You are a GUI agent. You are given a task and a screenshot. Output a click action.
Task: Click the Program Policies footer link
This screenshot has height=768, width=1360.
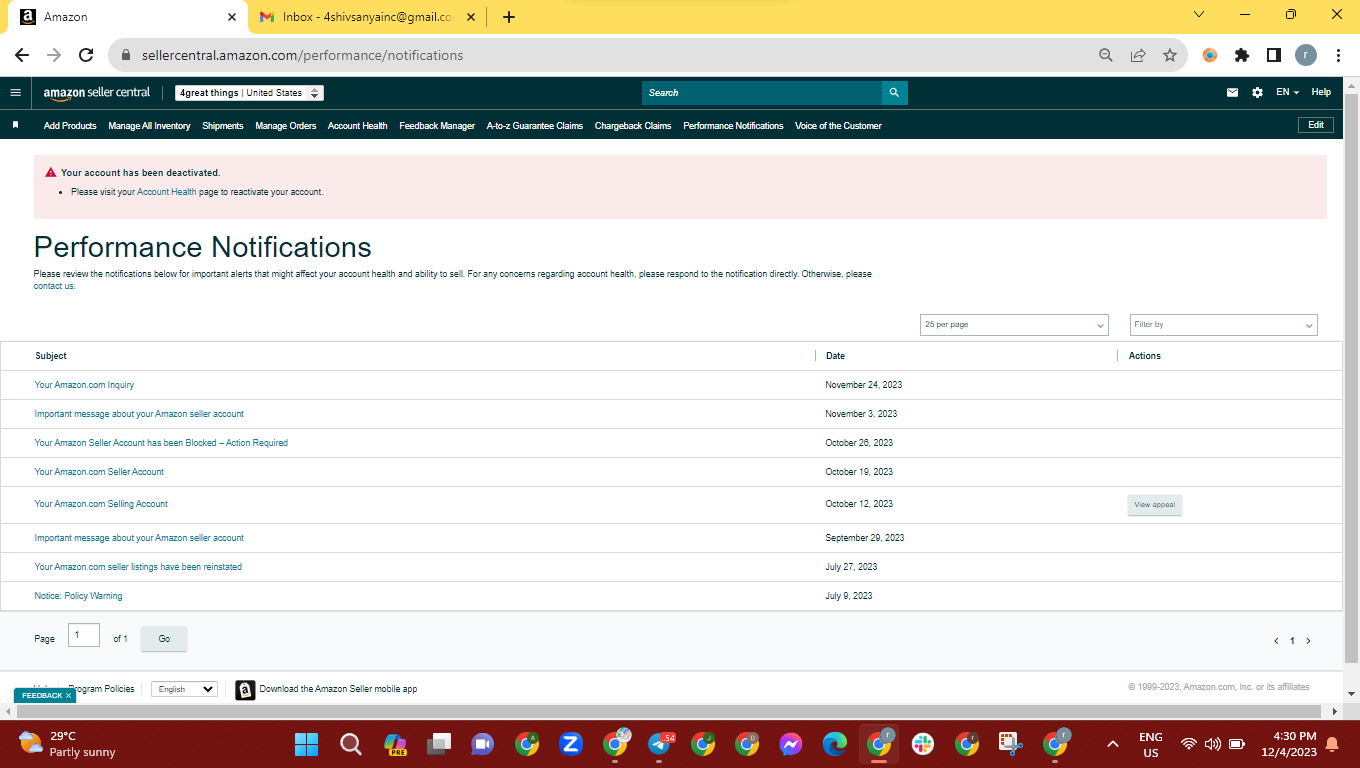point(101,689)
